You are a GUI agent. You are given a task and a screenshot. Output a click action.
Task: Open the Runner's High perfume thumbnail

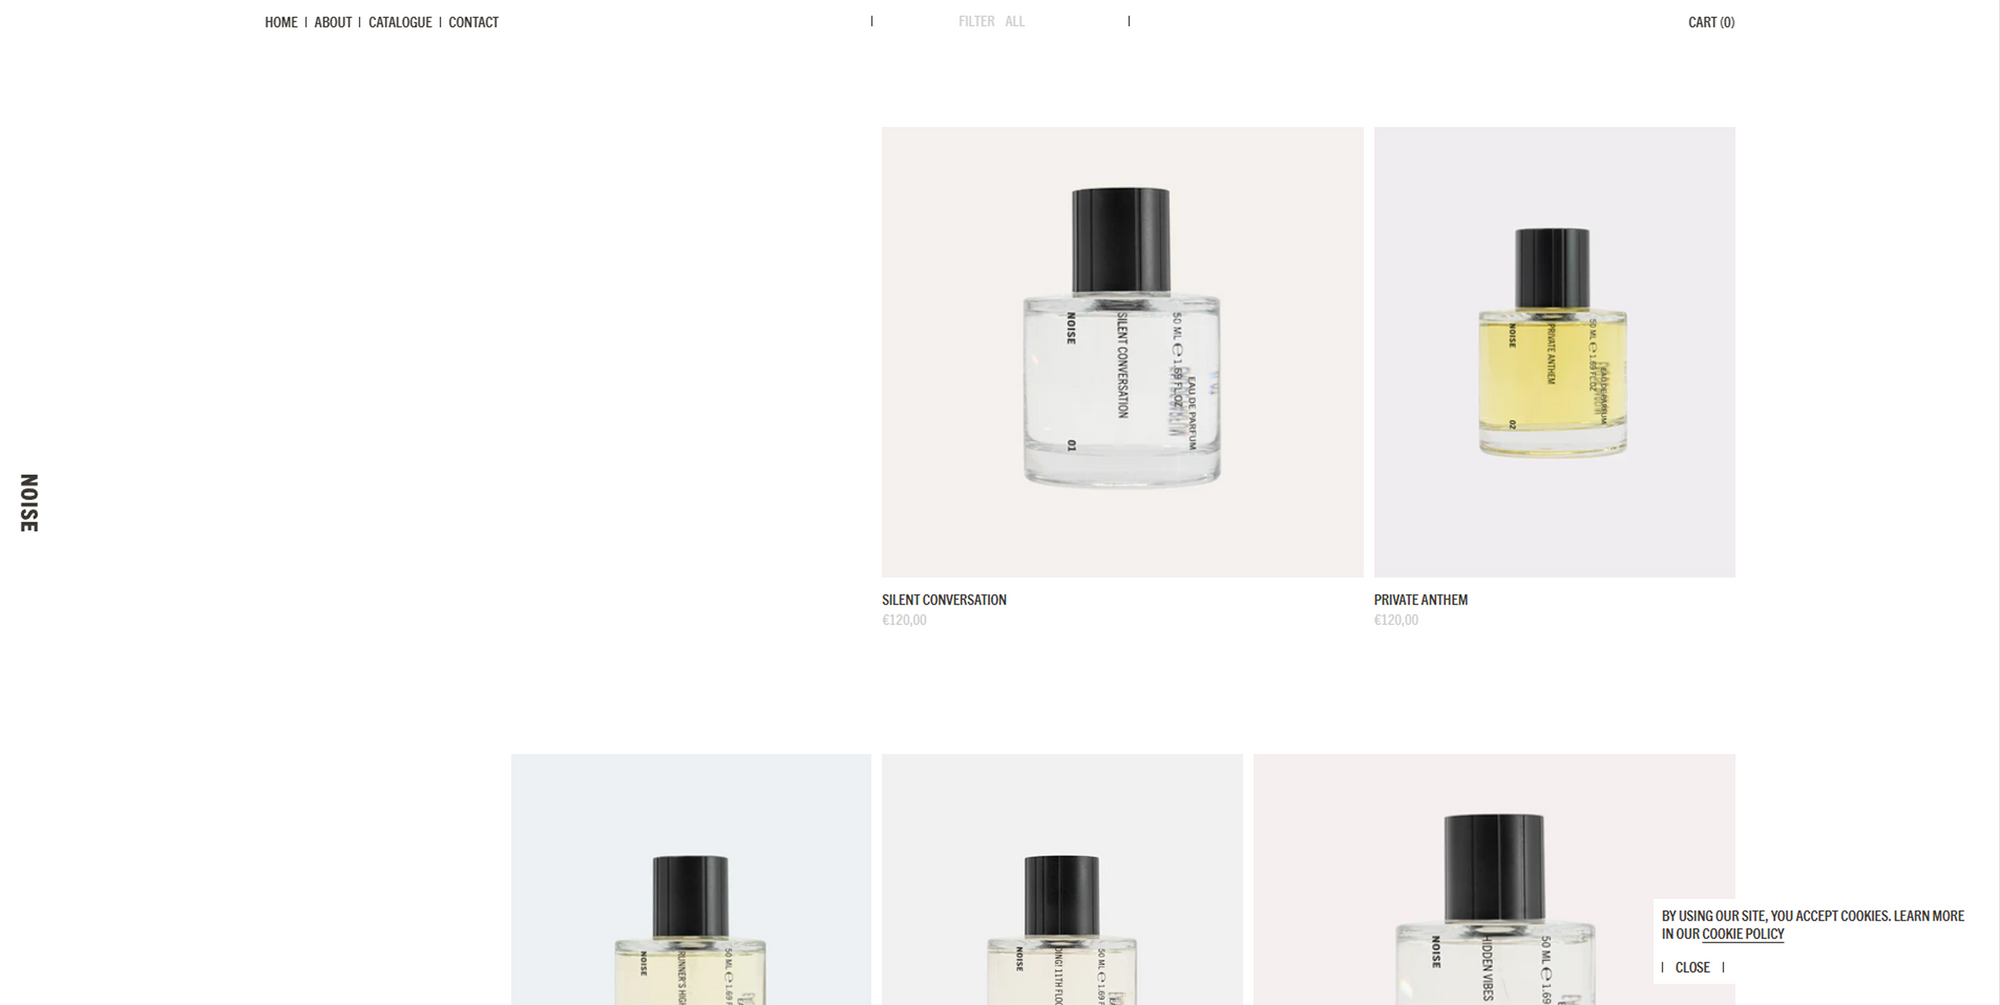691,879
